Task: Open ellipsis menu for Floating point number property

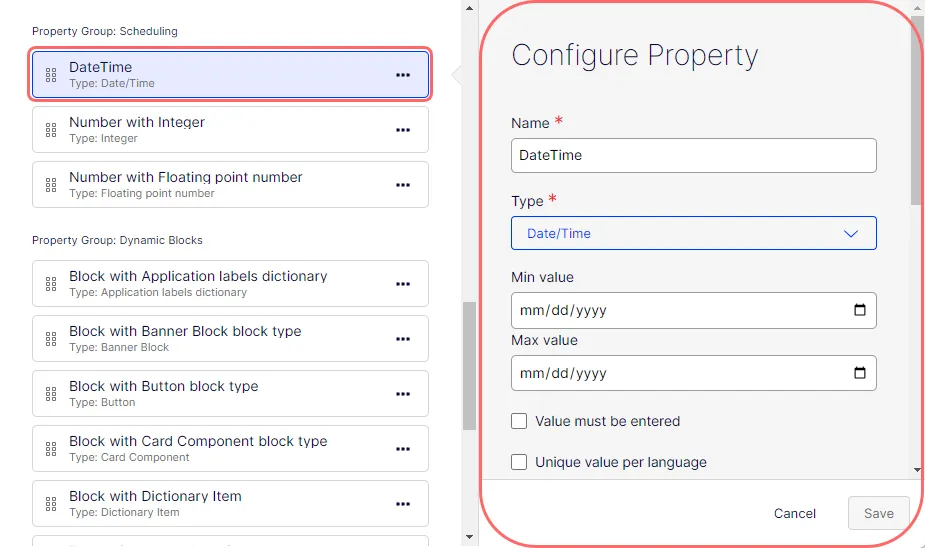Action: (403, 185)
